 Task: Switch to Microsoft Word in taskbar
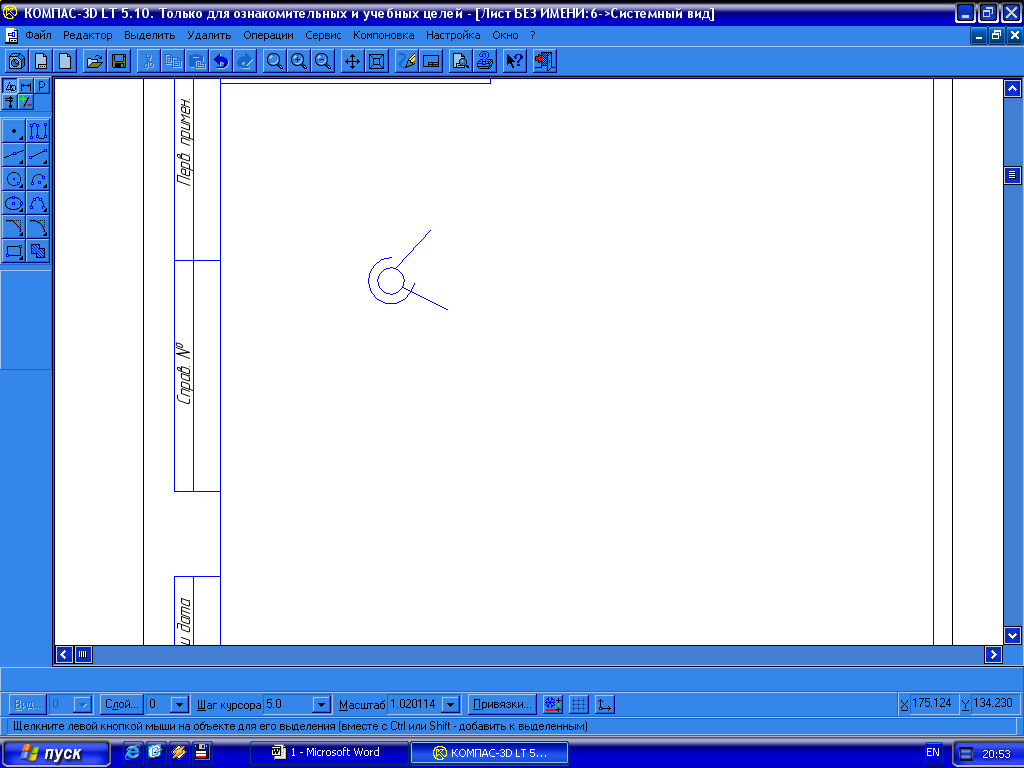pos(329,753)
